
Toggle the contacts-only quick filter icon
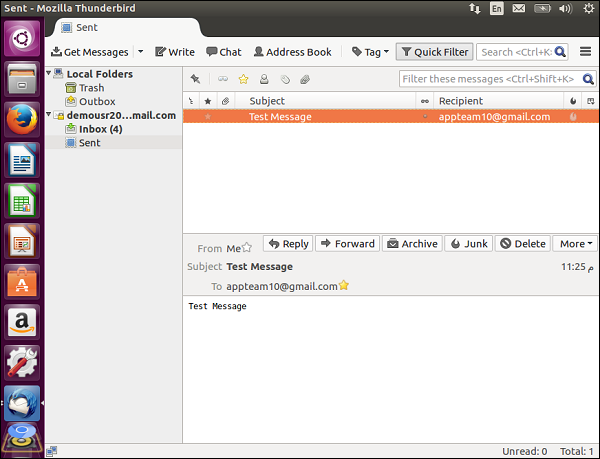(x=264, y=79)
